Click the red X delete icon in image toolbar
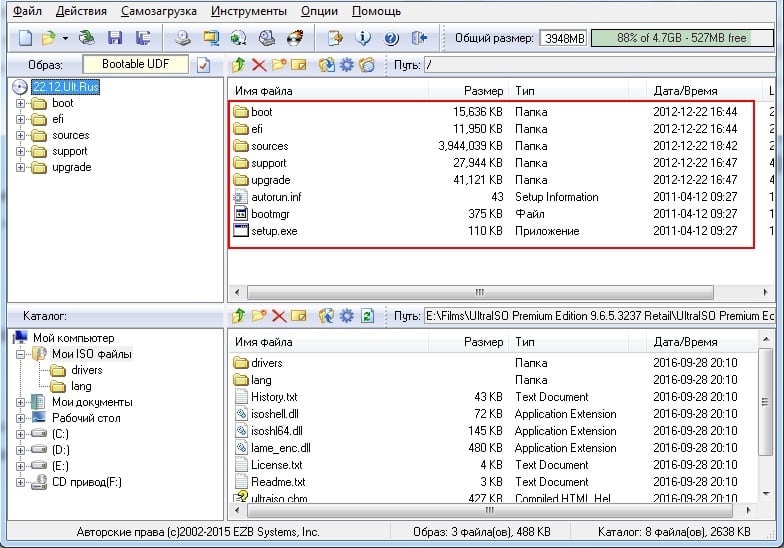The height and width of the screenshot is (548, 784). 259,65
